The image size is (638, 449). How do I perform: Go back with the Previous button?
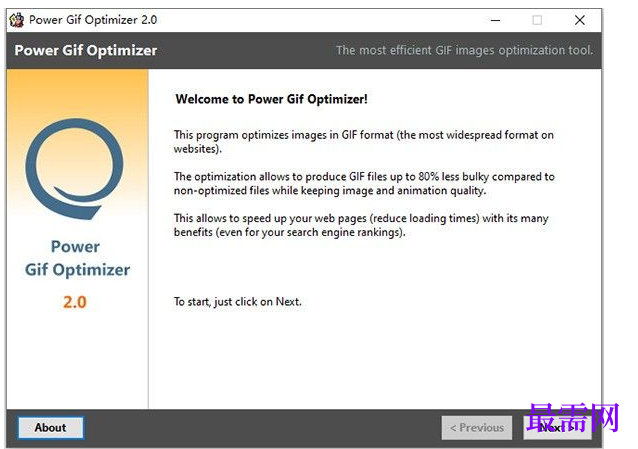pyautogui.click(x=476, y=427)
